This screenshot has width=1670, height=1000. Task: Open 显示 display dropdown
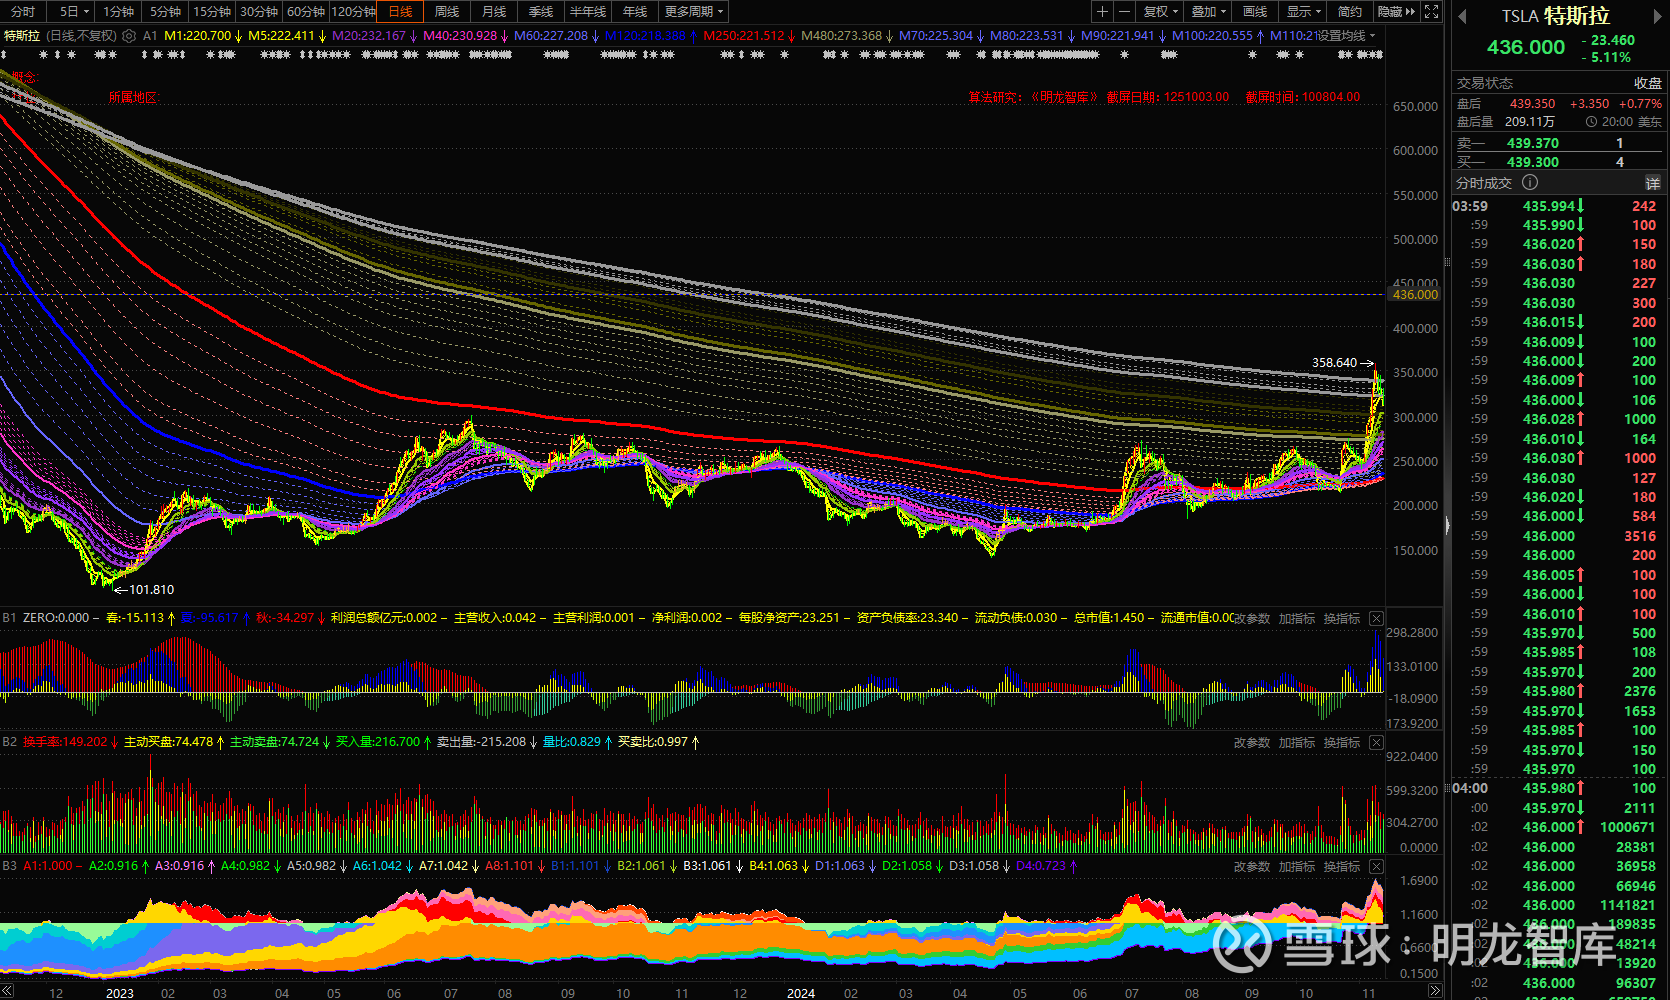click(x=1304, y=12)
